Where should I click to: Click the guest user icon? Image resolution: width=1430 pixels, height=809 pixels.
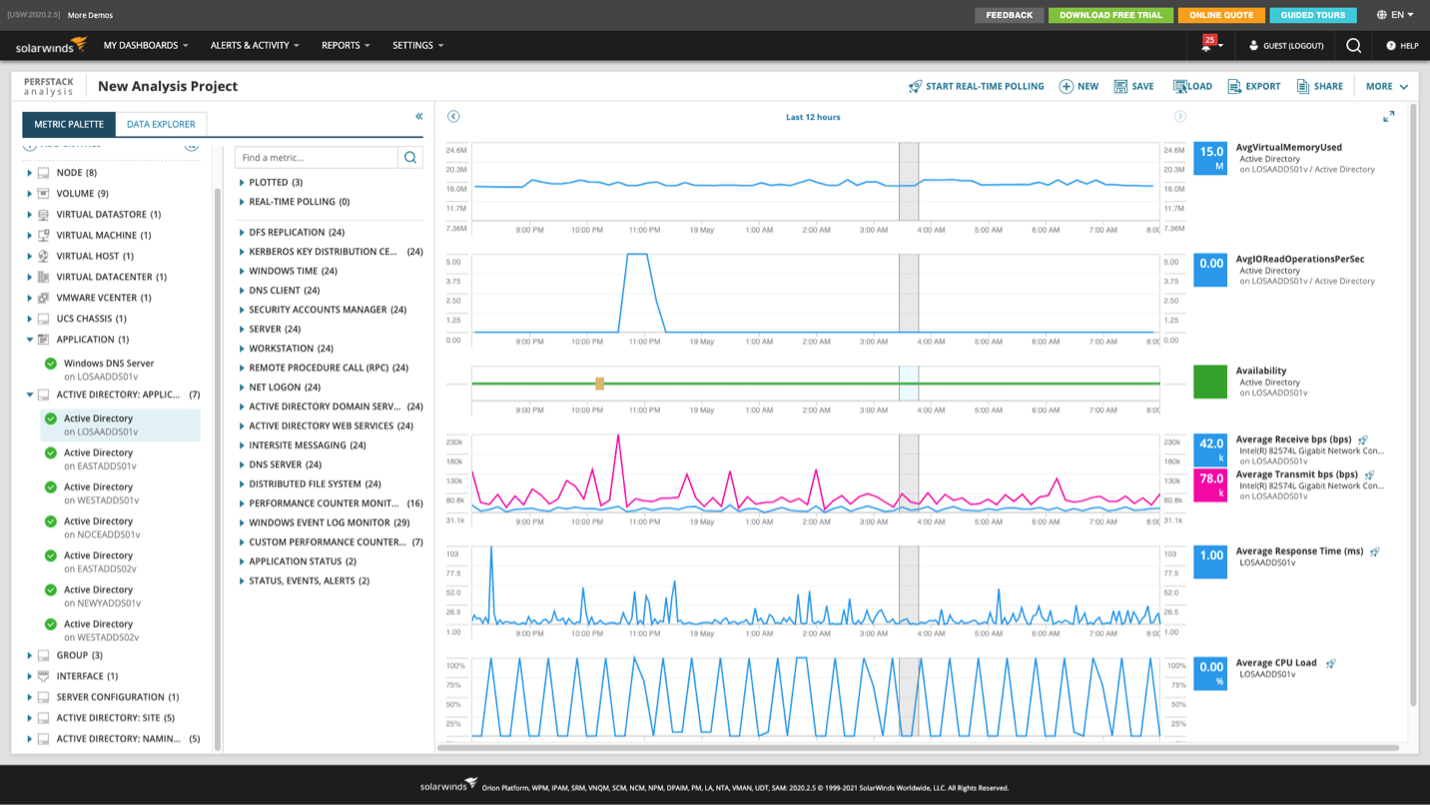(x=1253, y=45)
